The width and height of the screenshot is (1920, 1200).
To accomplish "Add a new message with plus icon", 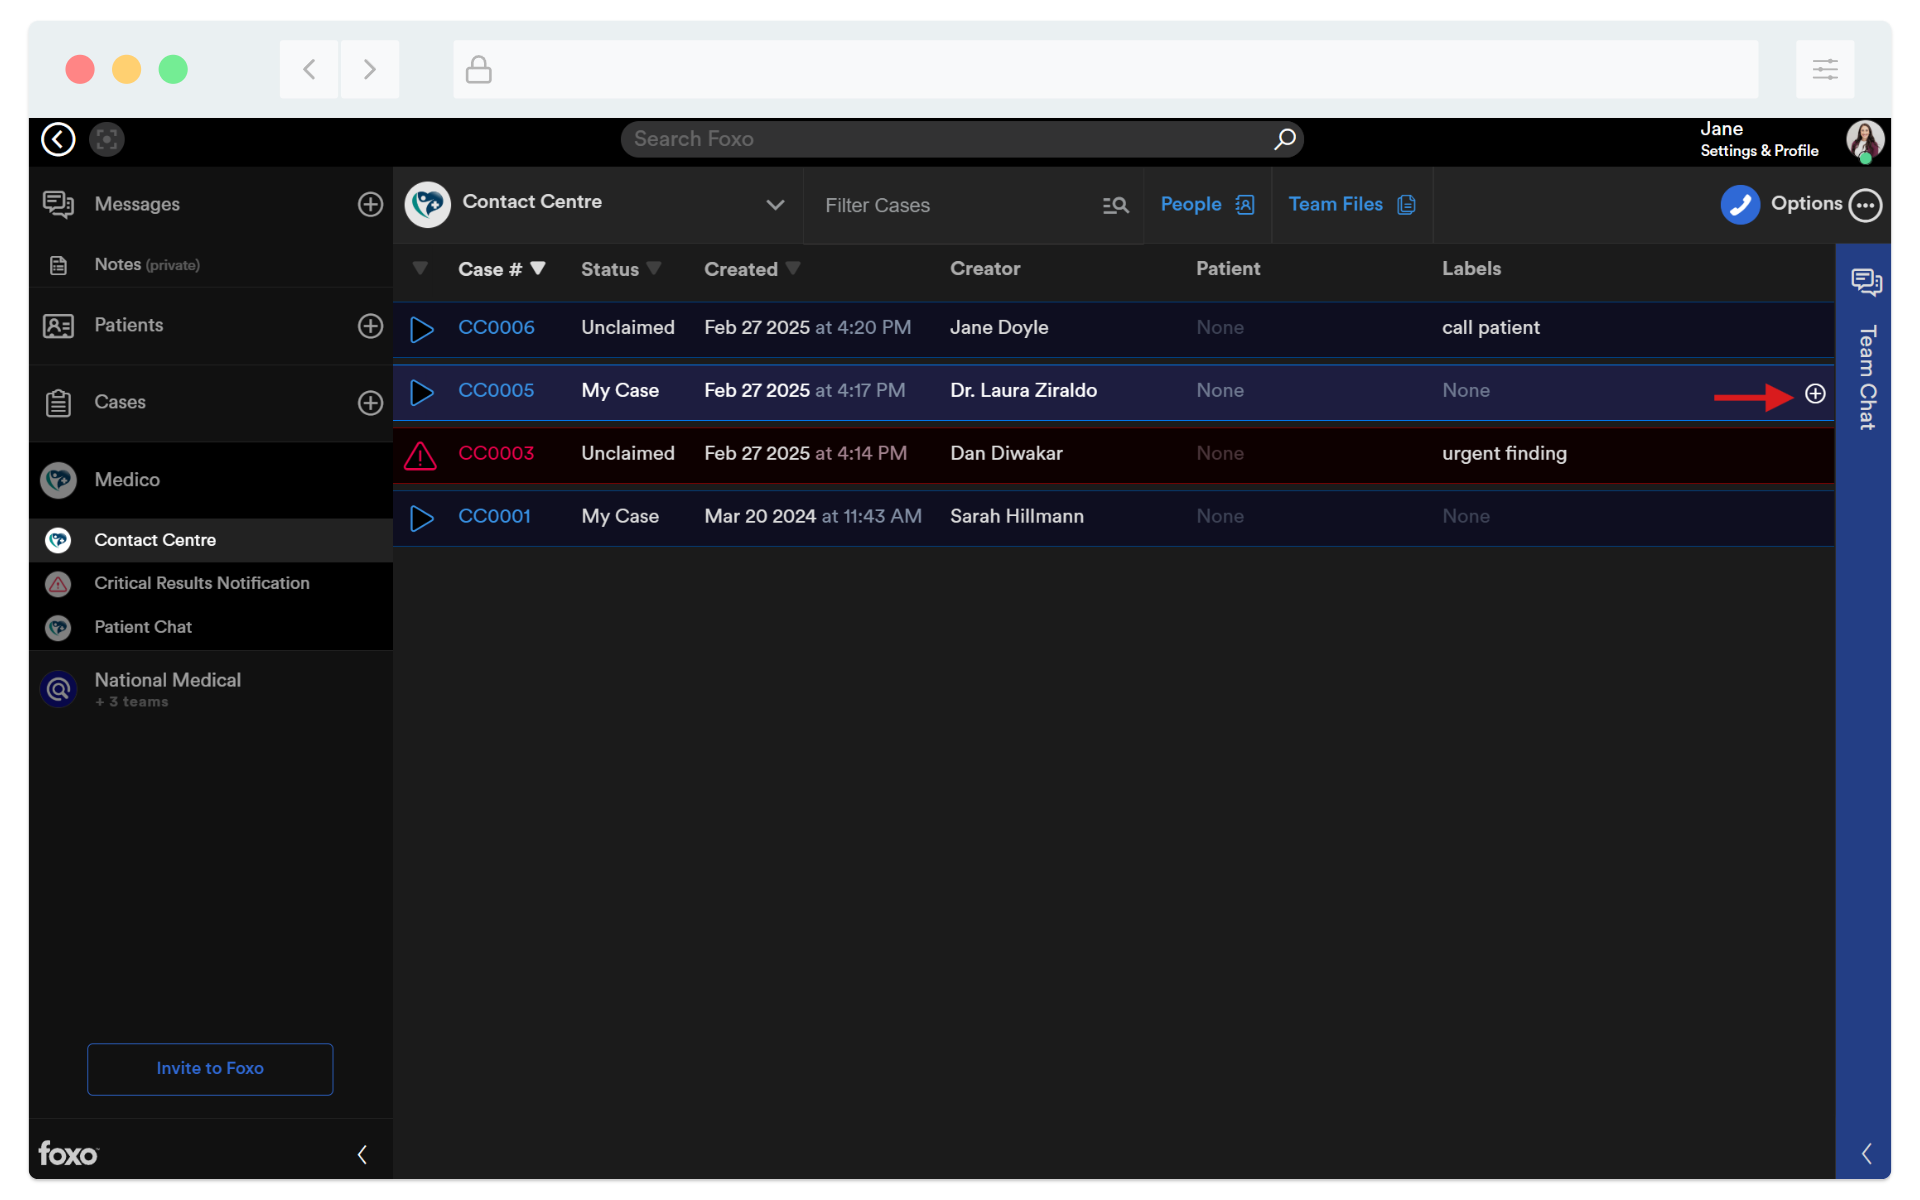I will tap(370, 204).
